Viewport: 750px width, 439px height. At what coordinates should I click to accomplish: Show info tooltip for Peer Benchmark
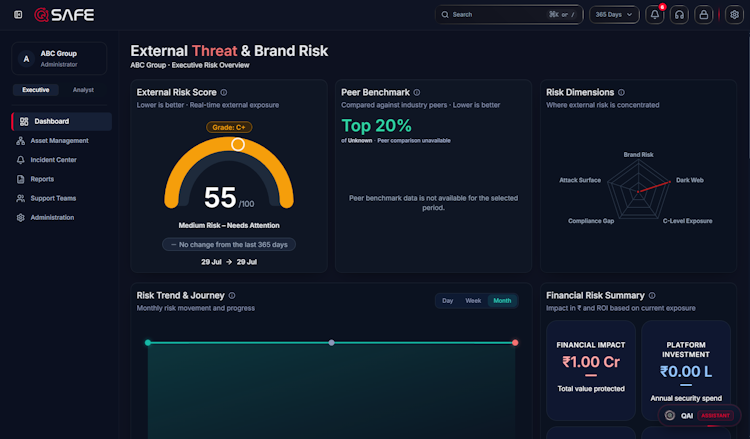tap(417, 92)
